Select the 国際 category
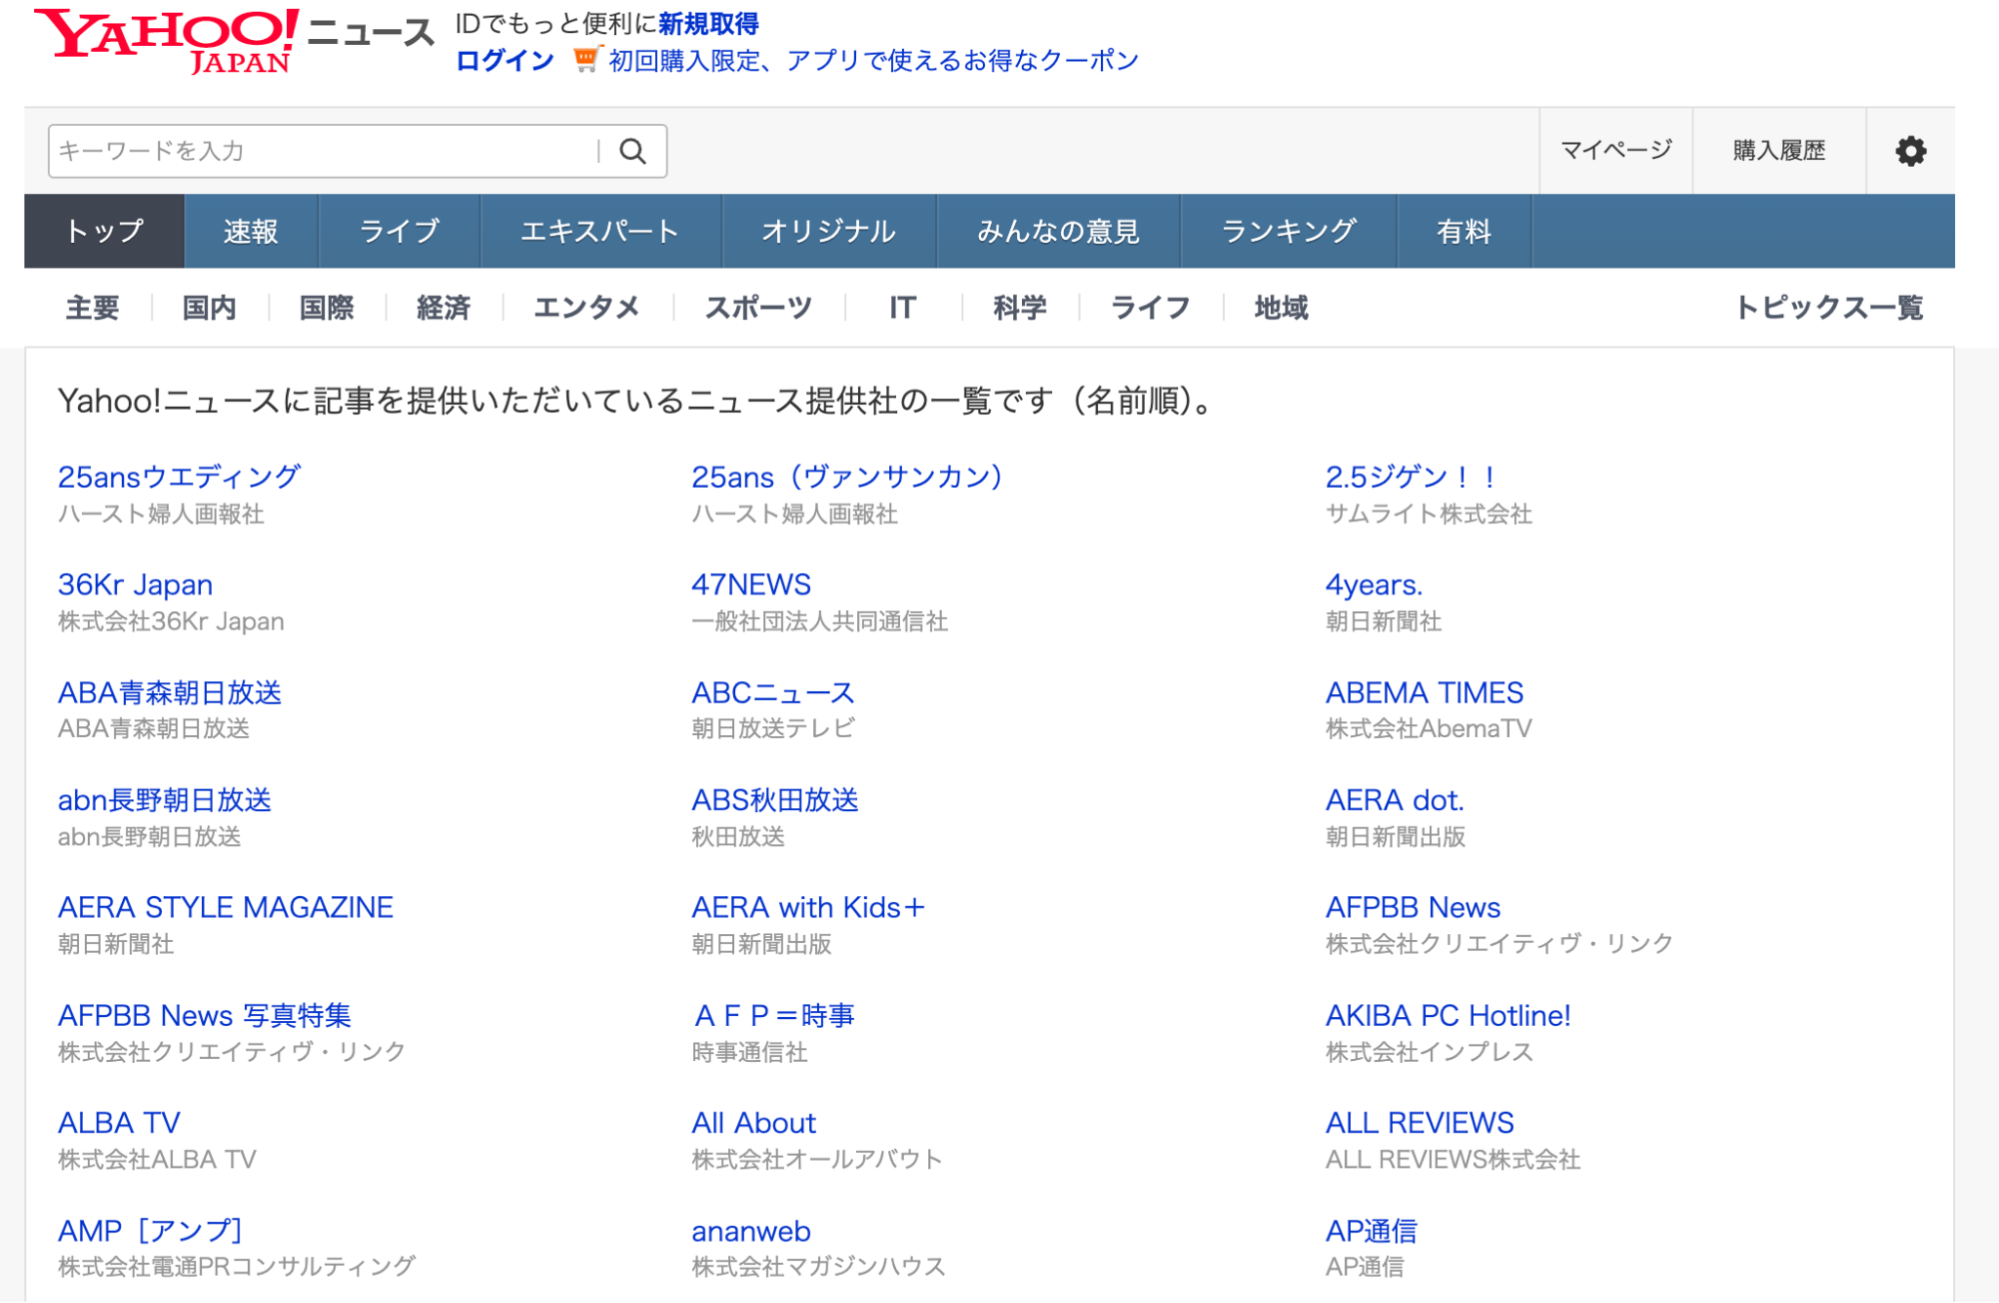This screenshot has height=1303, width=1999. [x=326, y=307]
